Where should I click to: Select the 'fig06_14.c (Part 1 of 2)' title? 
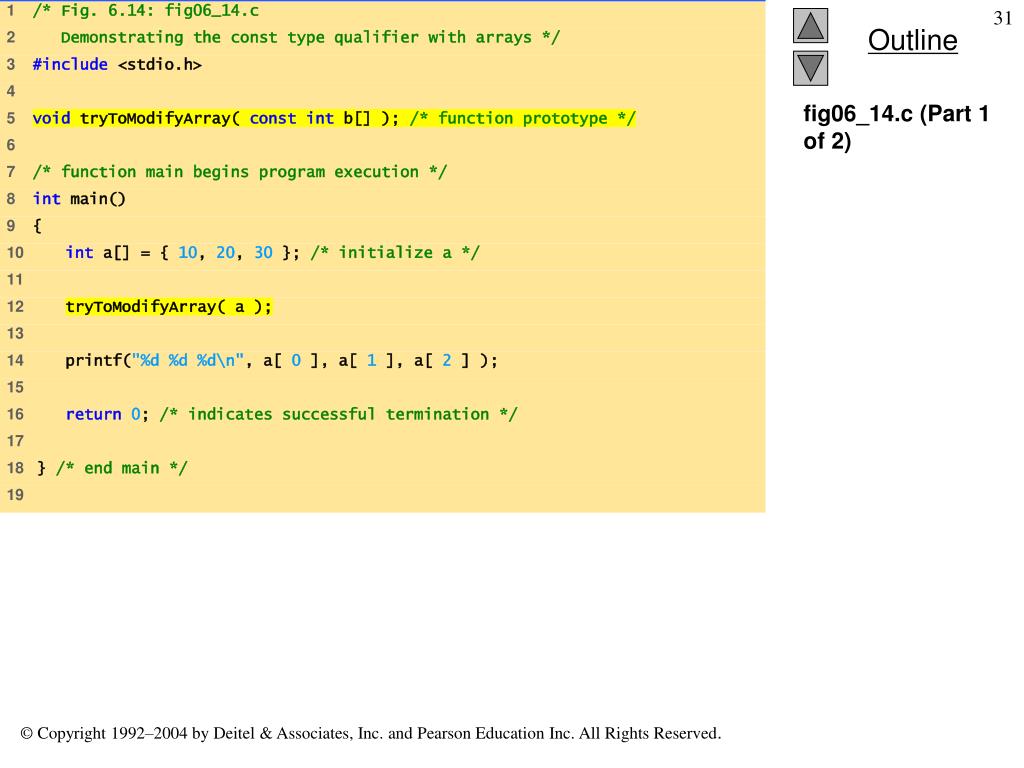896,127
